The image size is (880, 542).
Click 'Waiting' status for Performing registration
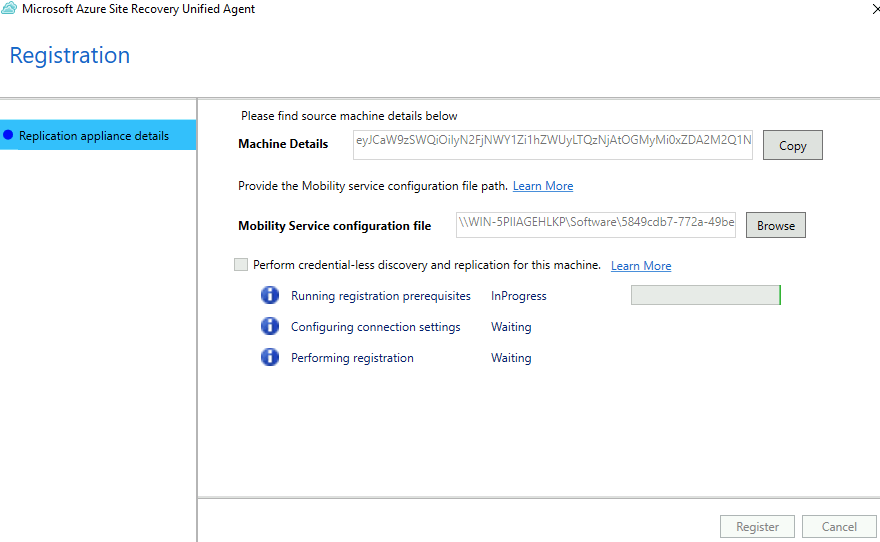tap(511, 357)
